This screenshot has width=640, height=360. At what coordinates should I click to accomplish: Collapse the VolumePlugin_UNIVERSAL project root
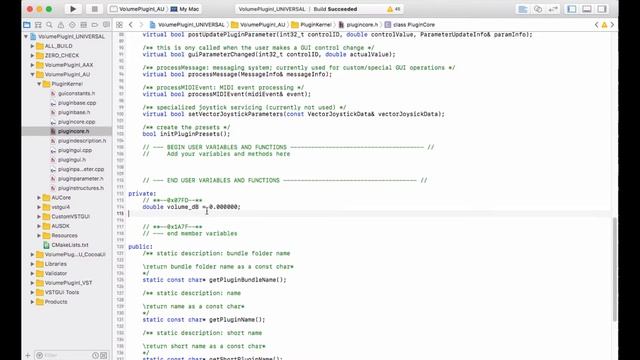pyautogui.click(x=26, y=37)
